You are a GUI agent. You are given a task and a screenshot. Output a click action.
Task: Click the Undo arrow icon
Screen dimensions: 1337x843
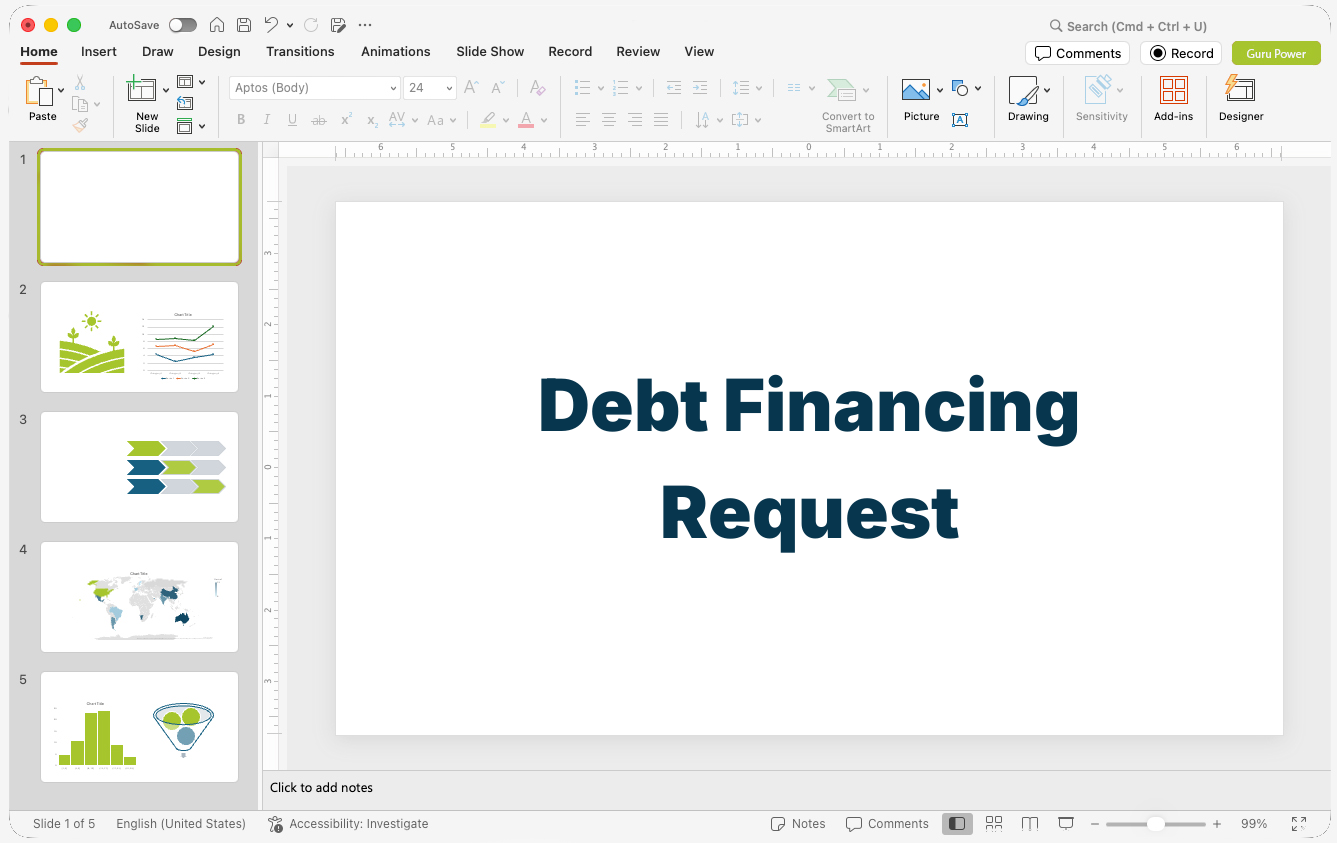[x=271, y=25]
